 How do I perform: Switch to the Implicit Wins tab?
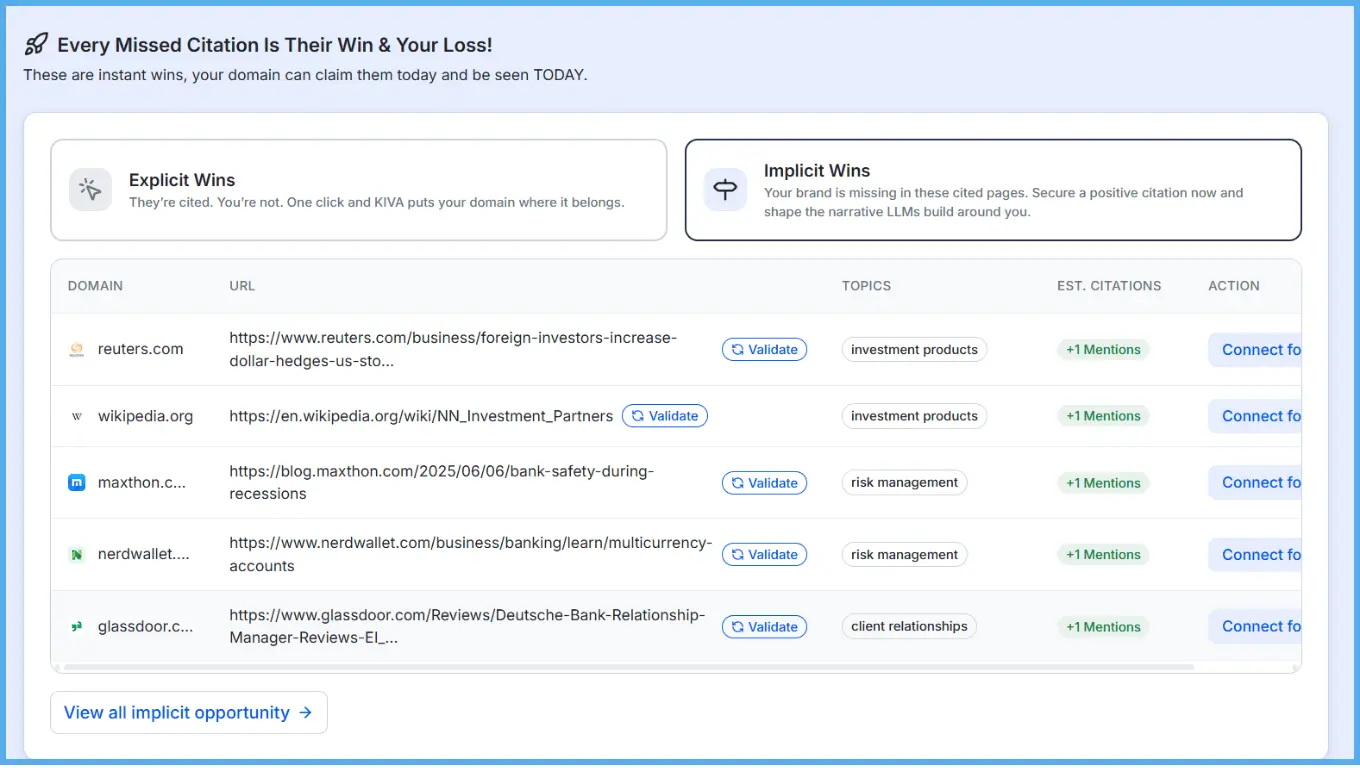(993, 190)
